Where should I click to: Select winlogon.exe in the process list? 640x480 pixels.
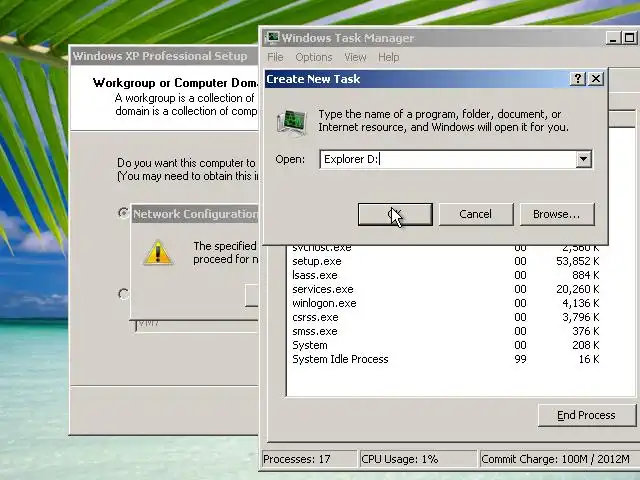[x=445, y=303]
